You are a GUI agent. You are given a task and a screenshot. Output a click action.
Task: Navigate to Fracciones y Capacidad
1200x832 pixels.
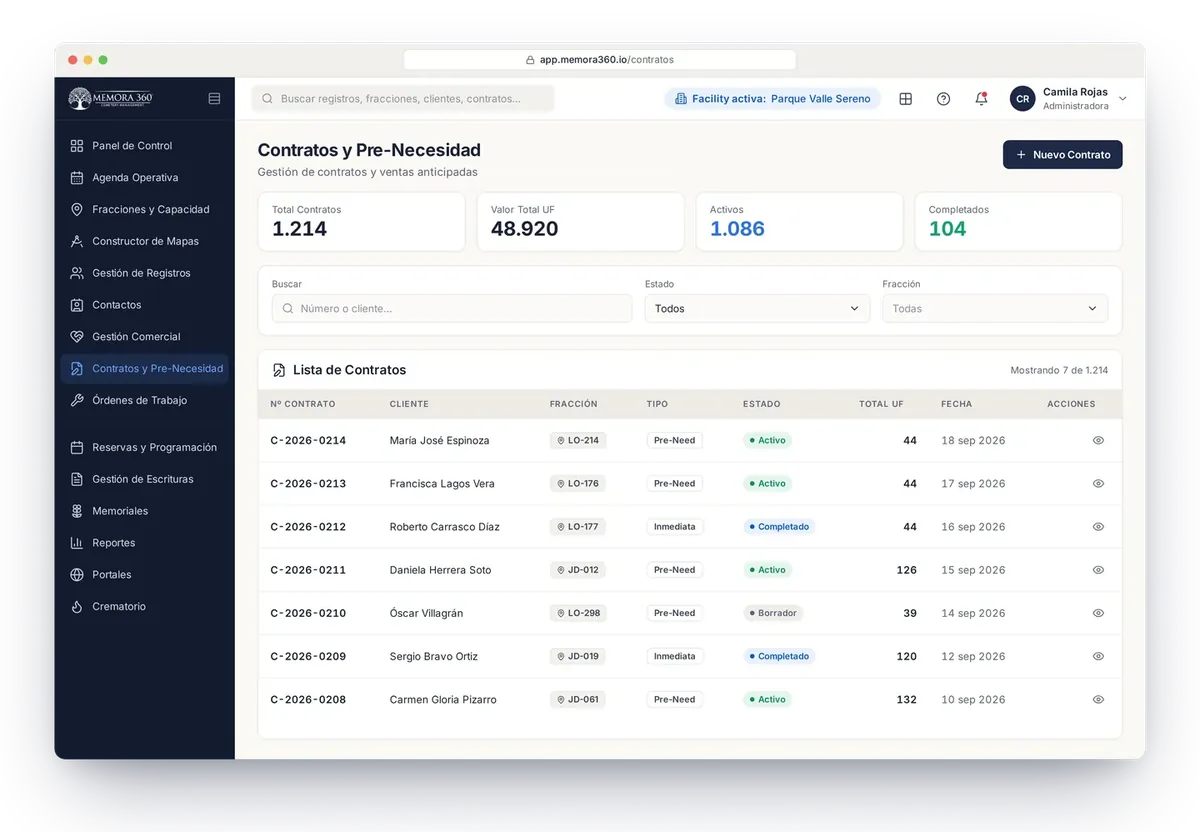[144, 210]
